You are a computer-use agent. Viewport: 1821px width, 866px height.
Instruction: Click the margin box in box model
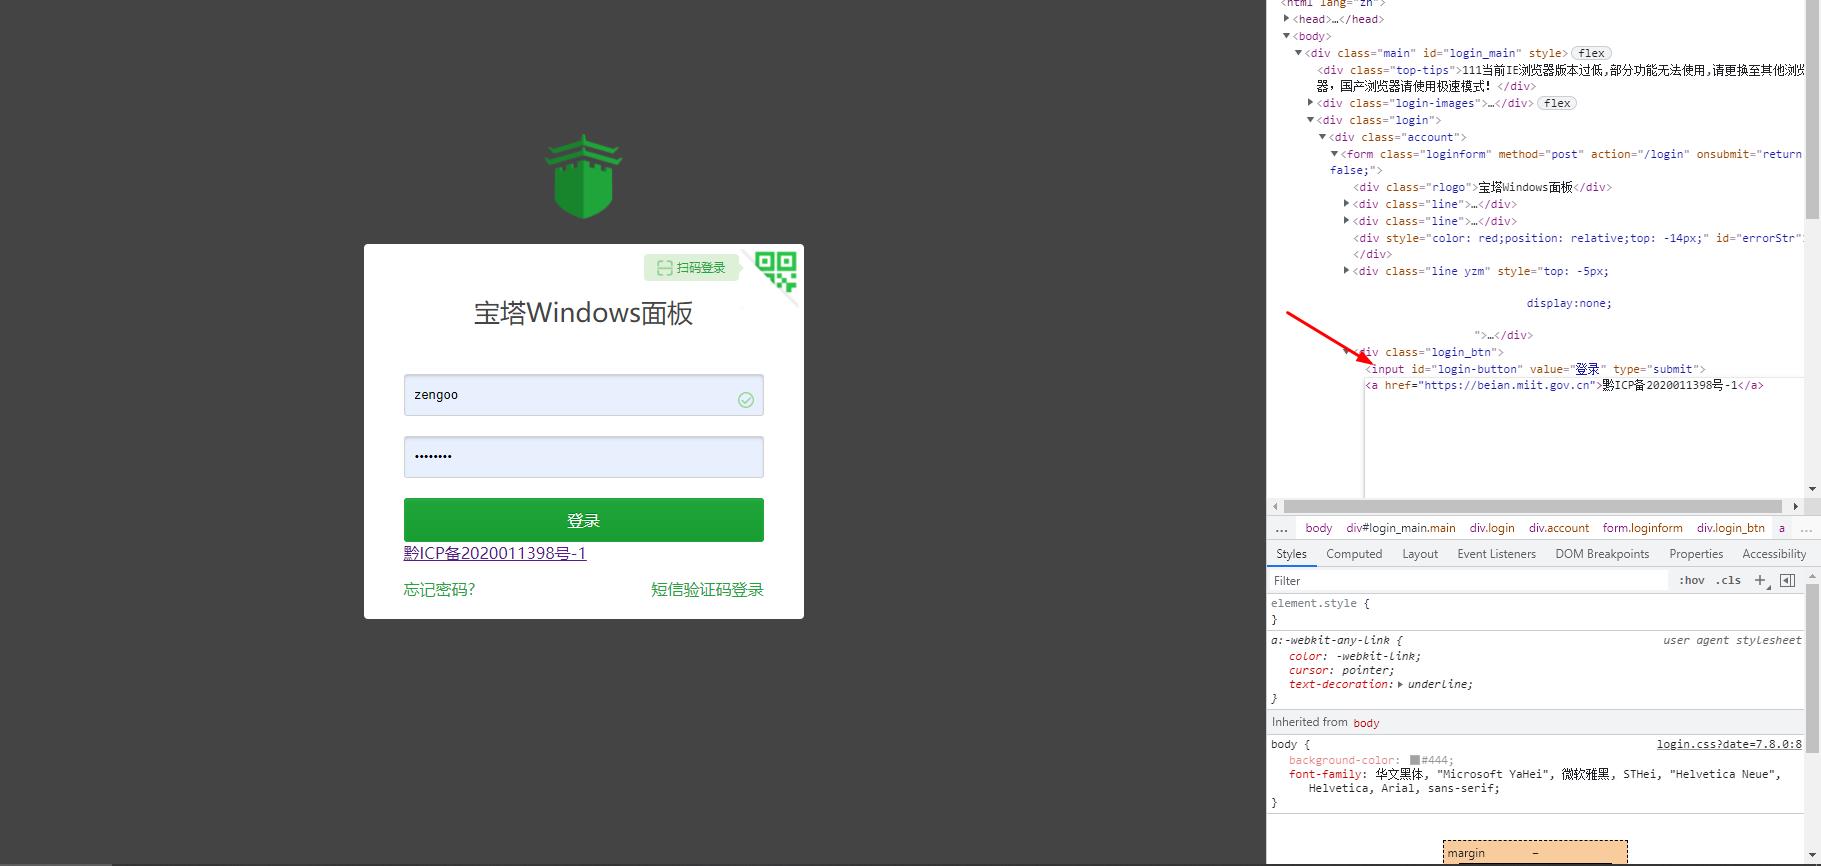tap(1535, 852)
